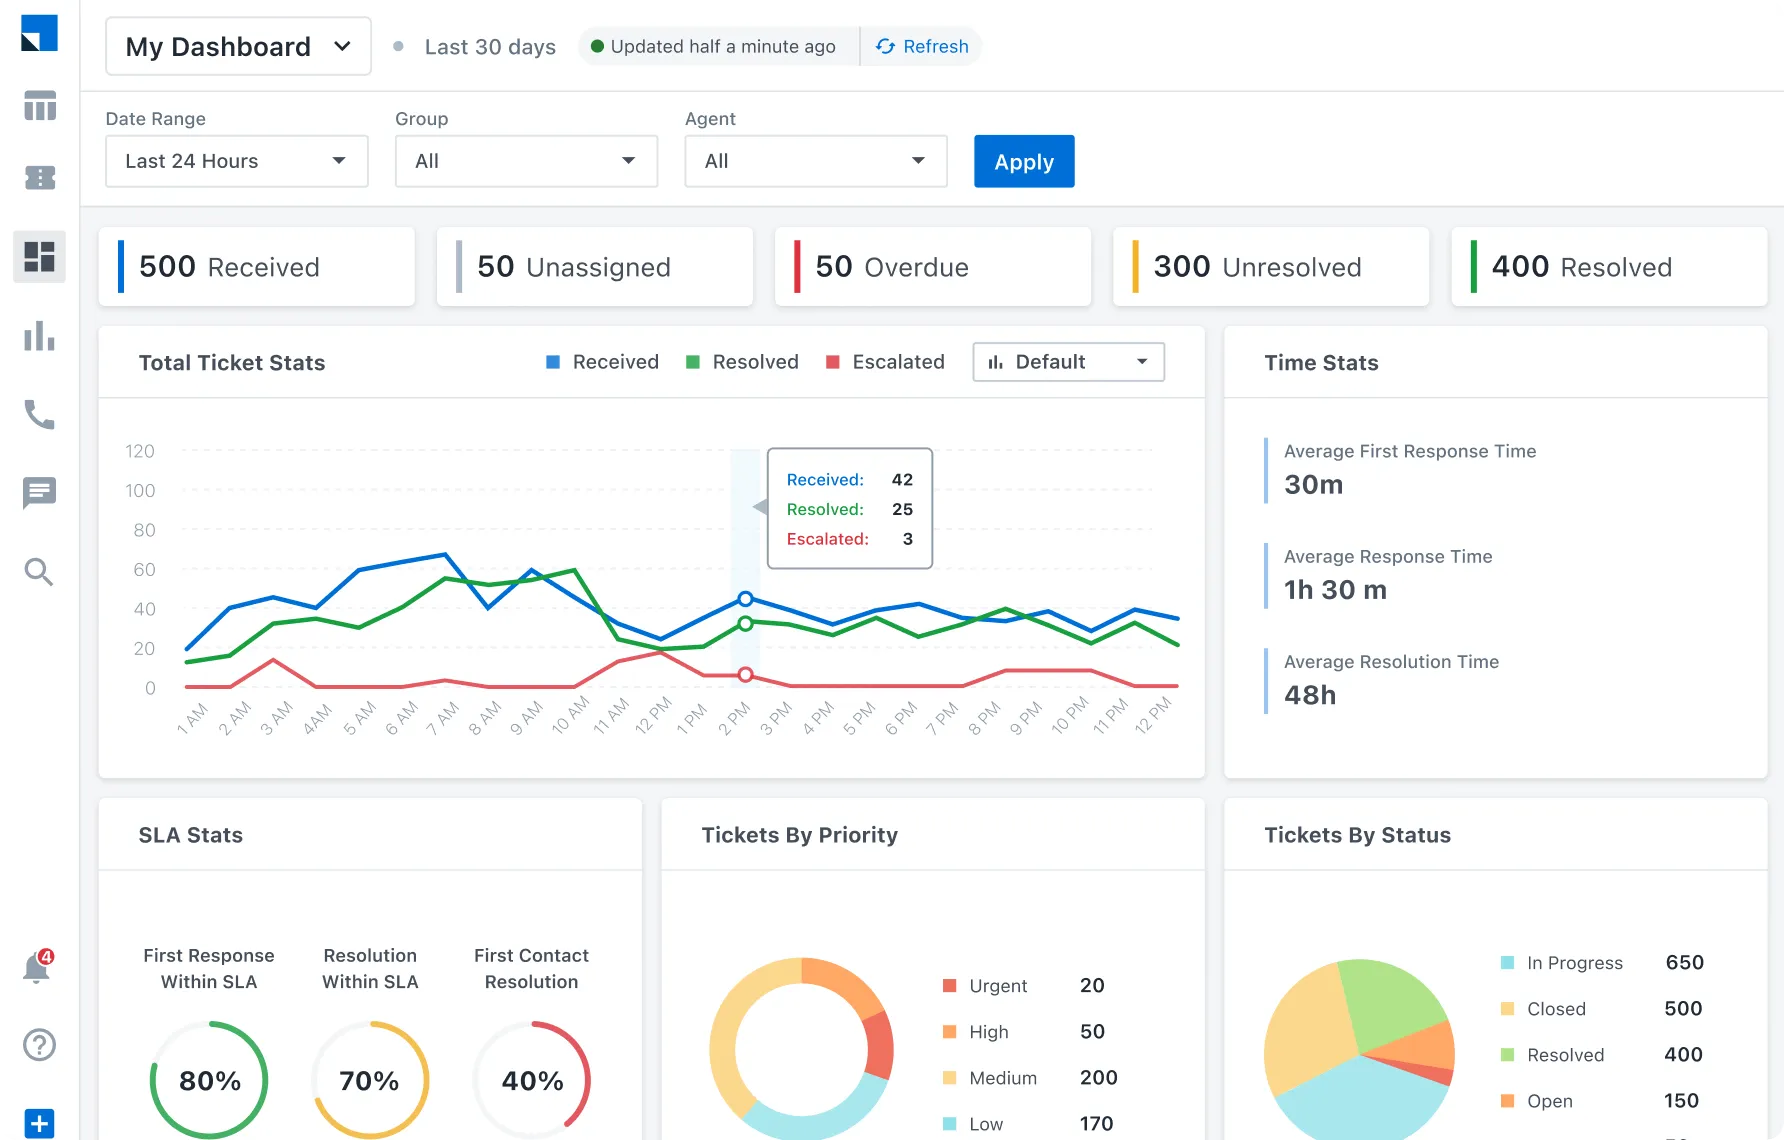1784x1140 pixels.
Task: Open the tickets icon in the sidebar
Action: (x=40, y=178)
